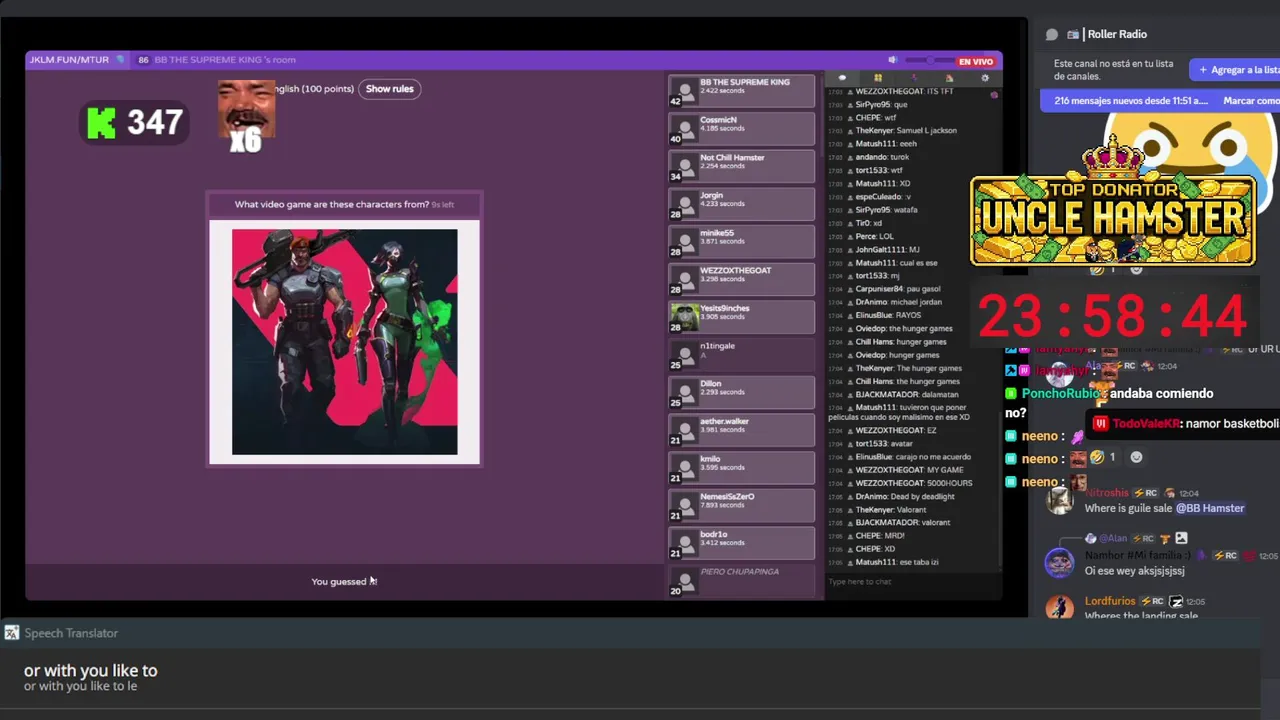Image resolution: width=1280 pixels, height=720 pixels.
Task: Click the radio icon beside Roller Radio
Action: click(x=1073, y=34)
